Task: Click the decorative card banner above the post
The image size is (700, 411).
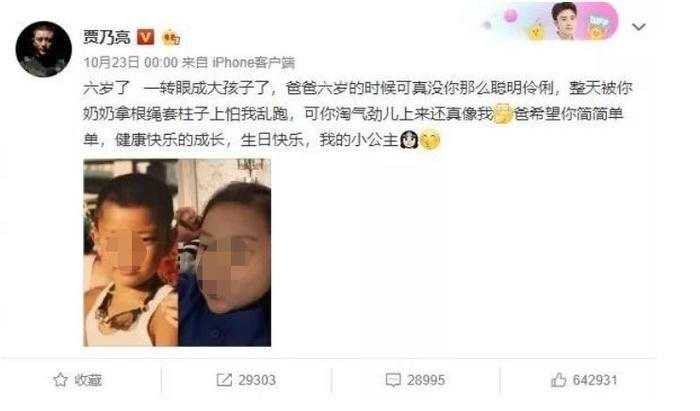Action: coord(550,22)
